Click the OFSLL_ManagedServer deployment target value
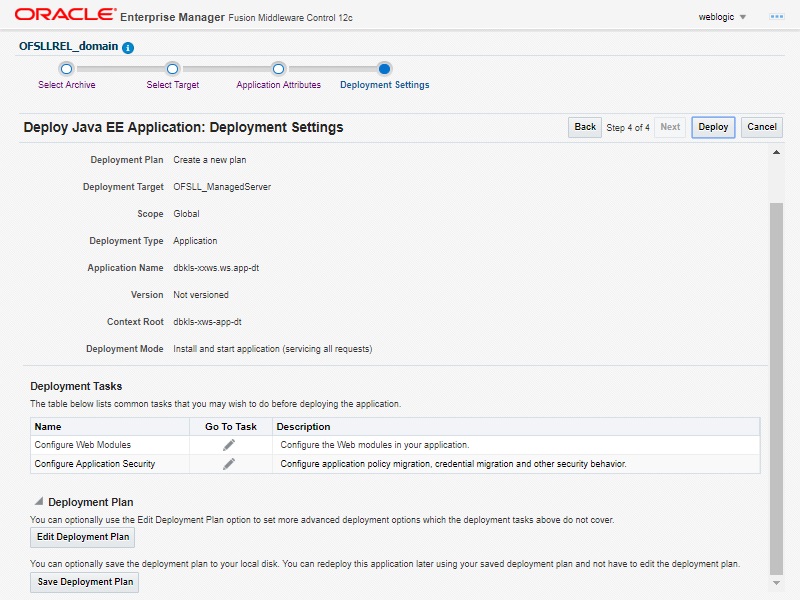Viewport: 800px width, 600px height. click(x=222, y=187)
